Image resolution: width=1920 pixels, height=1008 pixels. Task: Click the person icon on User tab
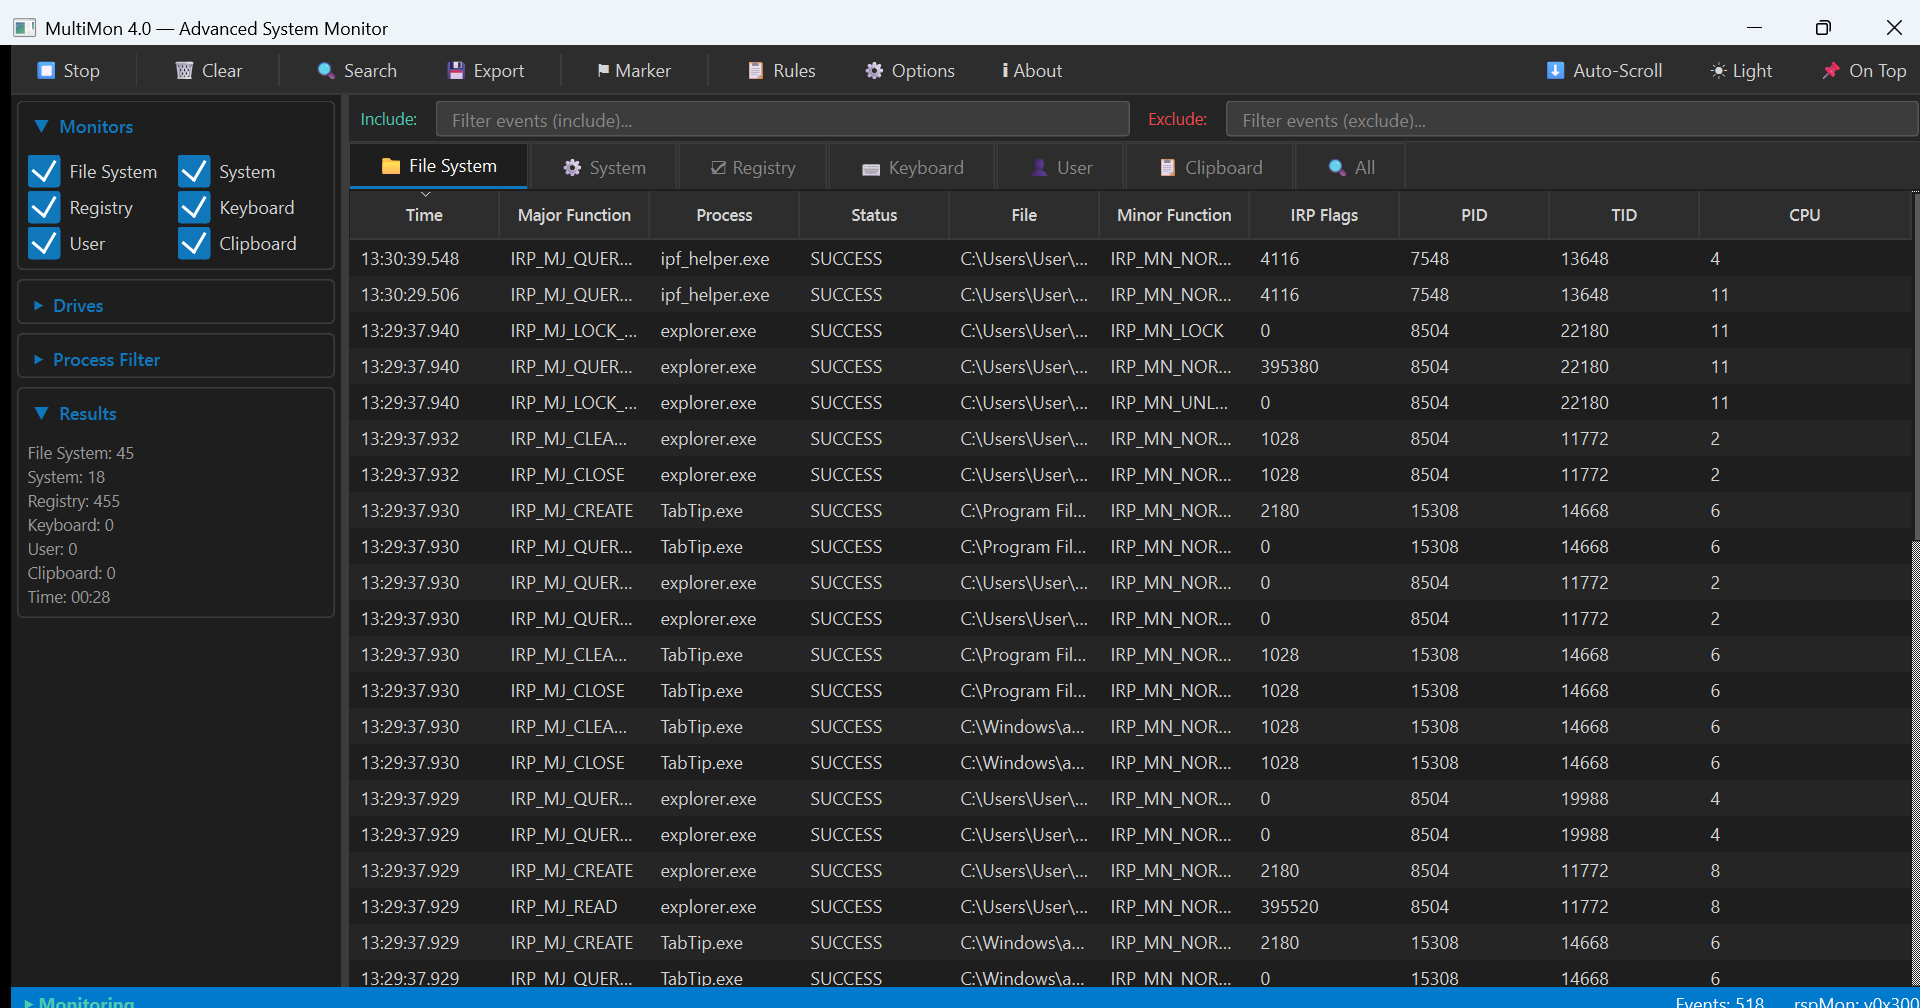(1040, 168)
